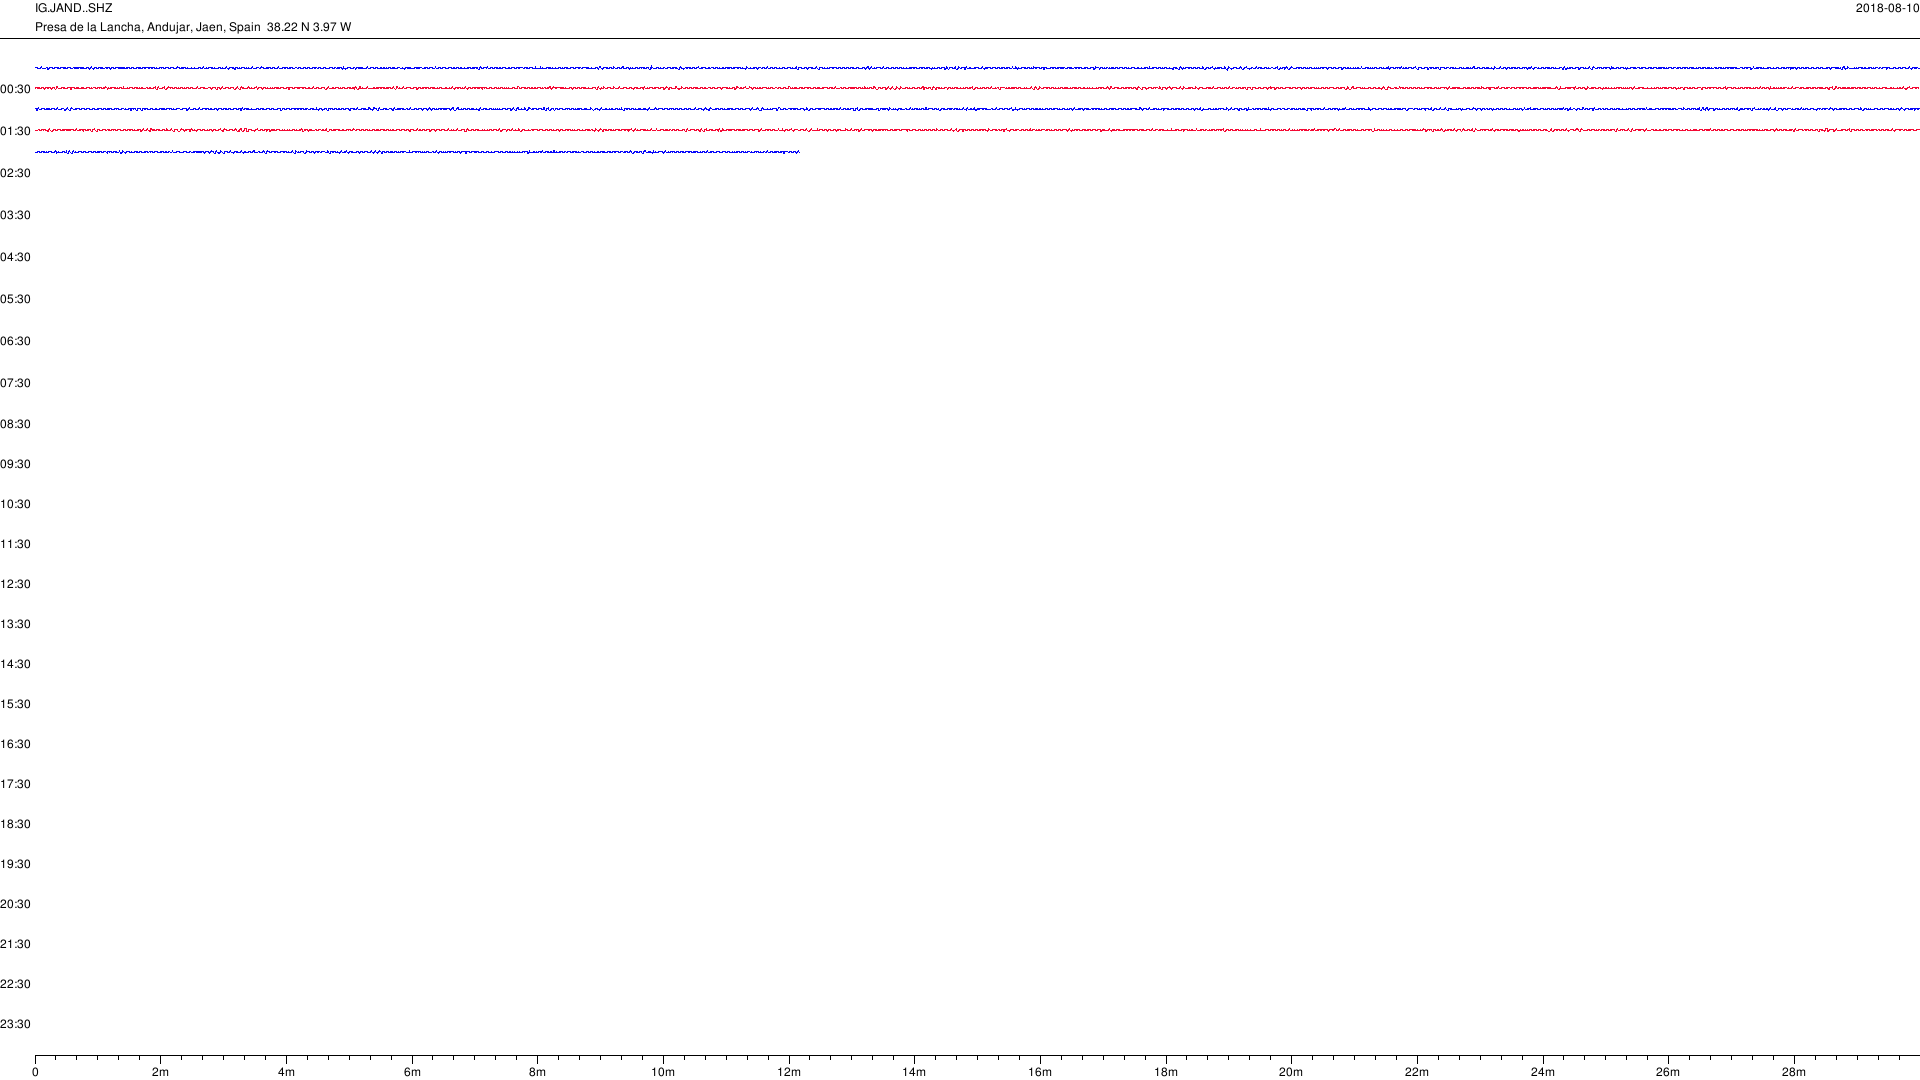The height and width of the screenshot is (1080, 1920).
Task: Click the 6m axis label
Action: [412, 1072]
